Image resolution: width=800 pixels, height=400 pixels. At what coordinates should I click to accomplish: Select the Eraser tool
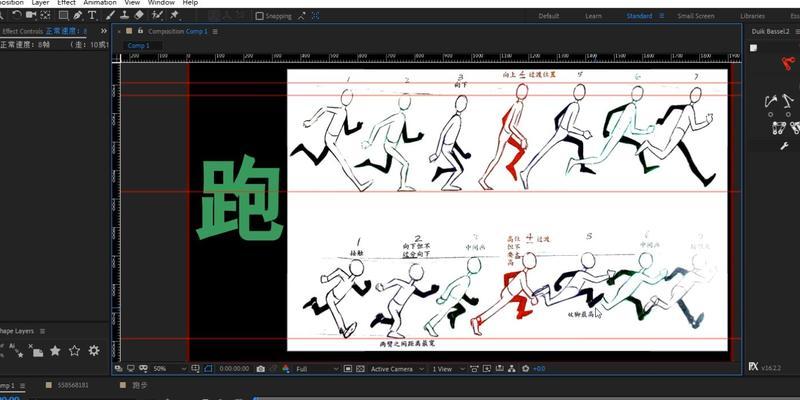139,15
